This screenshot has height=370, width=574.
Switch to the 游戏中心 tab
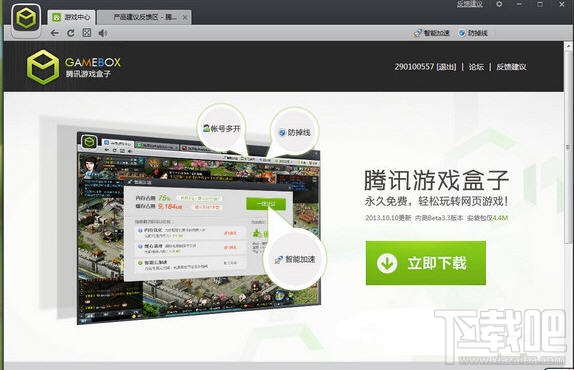[x=71, y=17]
